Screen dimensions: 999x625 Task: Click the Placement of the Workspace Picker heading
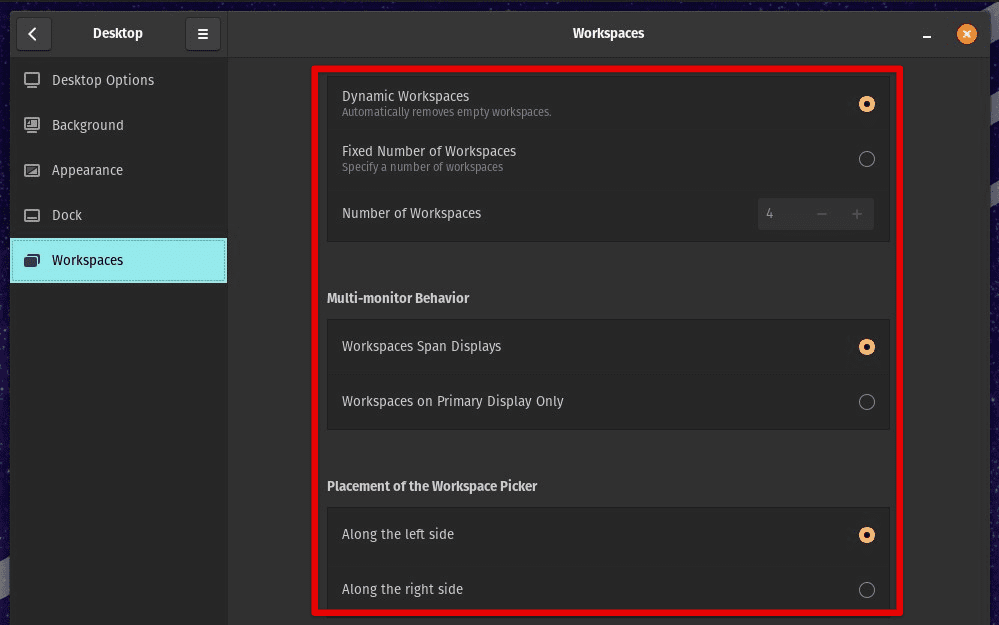pos(432,486)
